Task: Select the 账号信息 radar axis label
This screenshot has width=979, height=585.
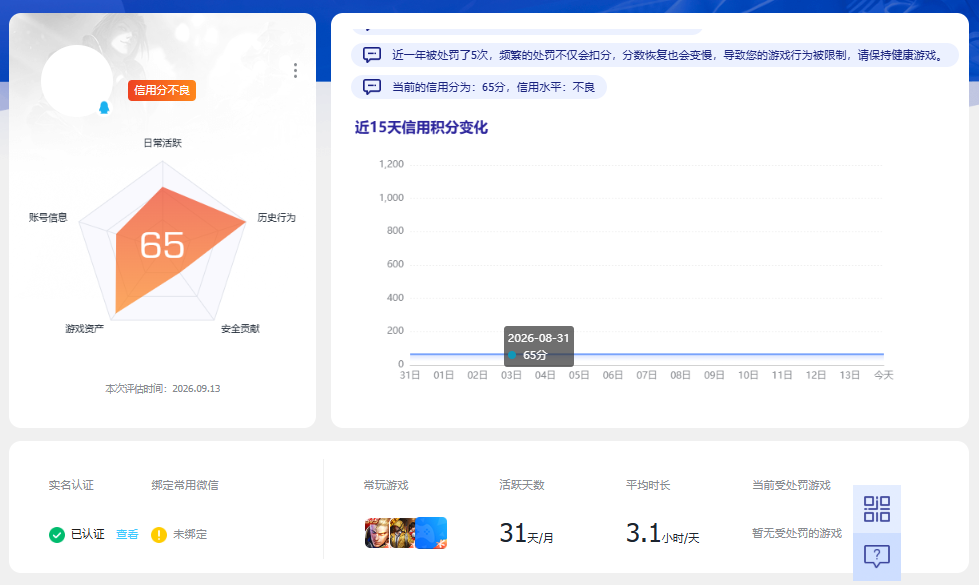Action: coord(48,217)
